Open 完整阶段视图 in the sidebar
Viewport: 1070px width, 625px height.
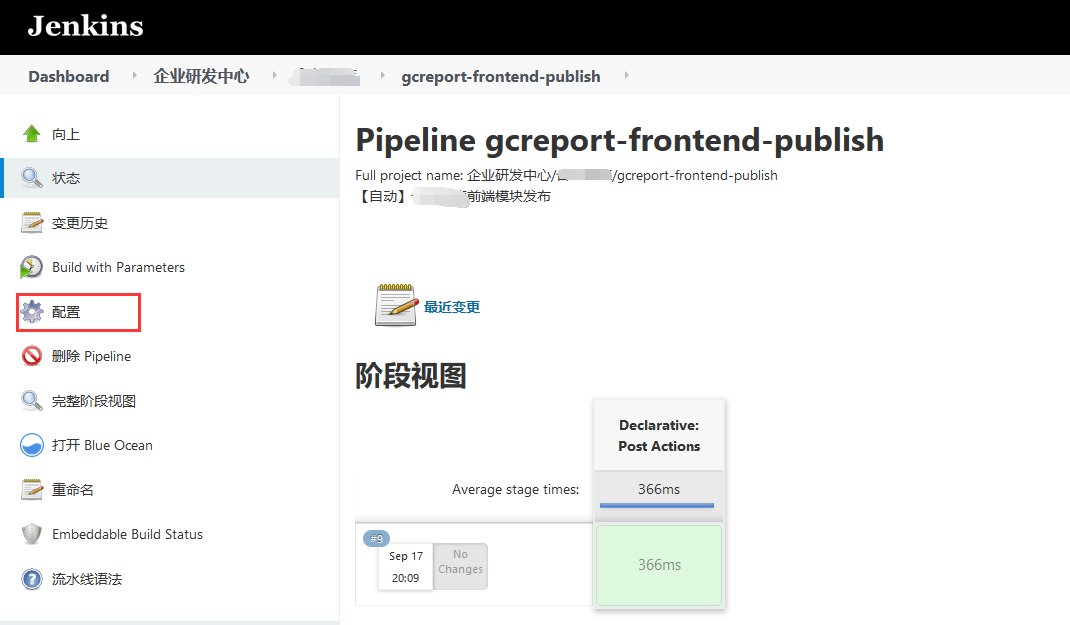pyautogui.click(x=93, y=401)
